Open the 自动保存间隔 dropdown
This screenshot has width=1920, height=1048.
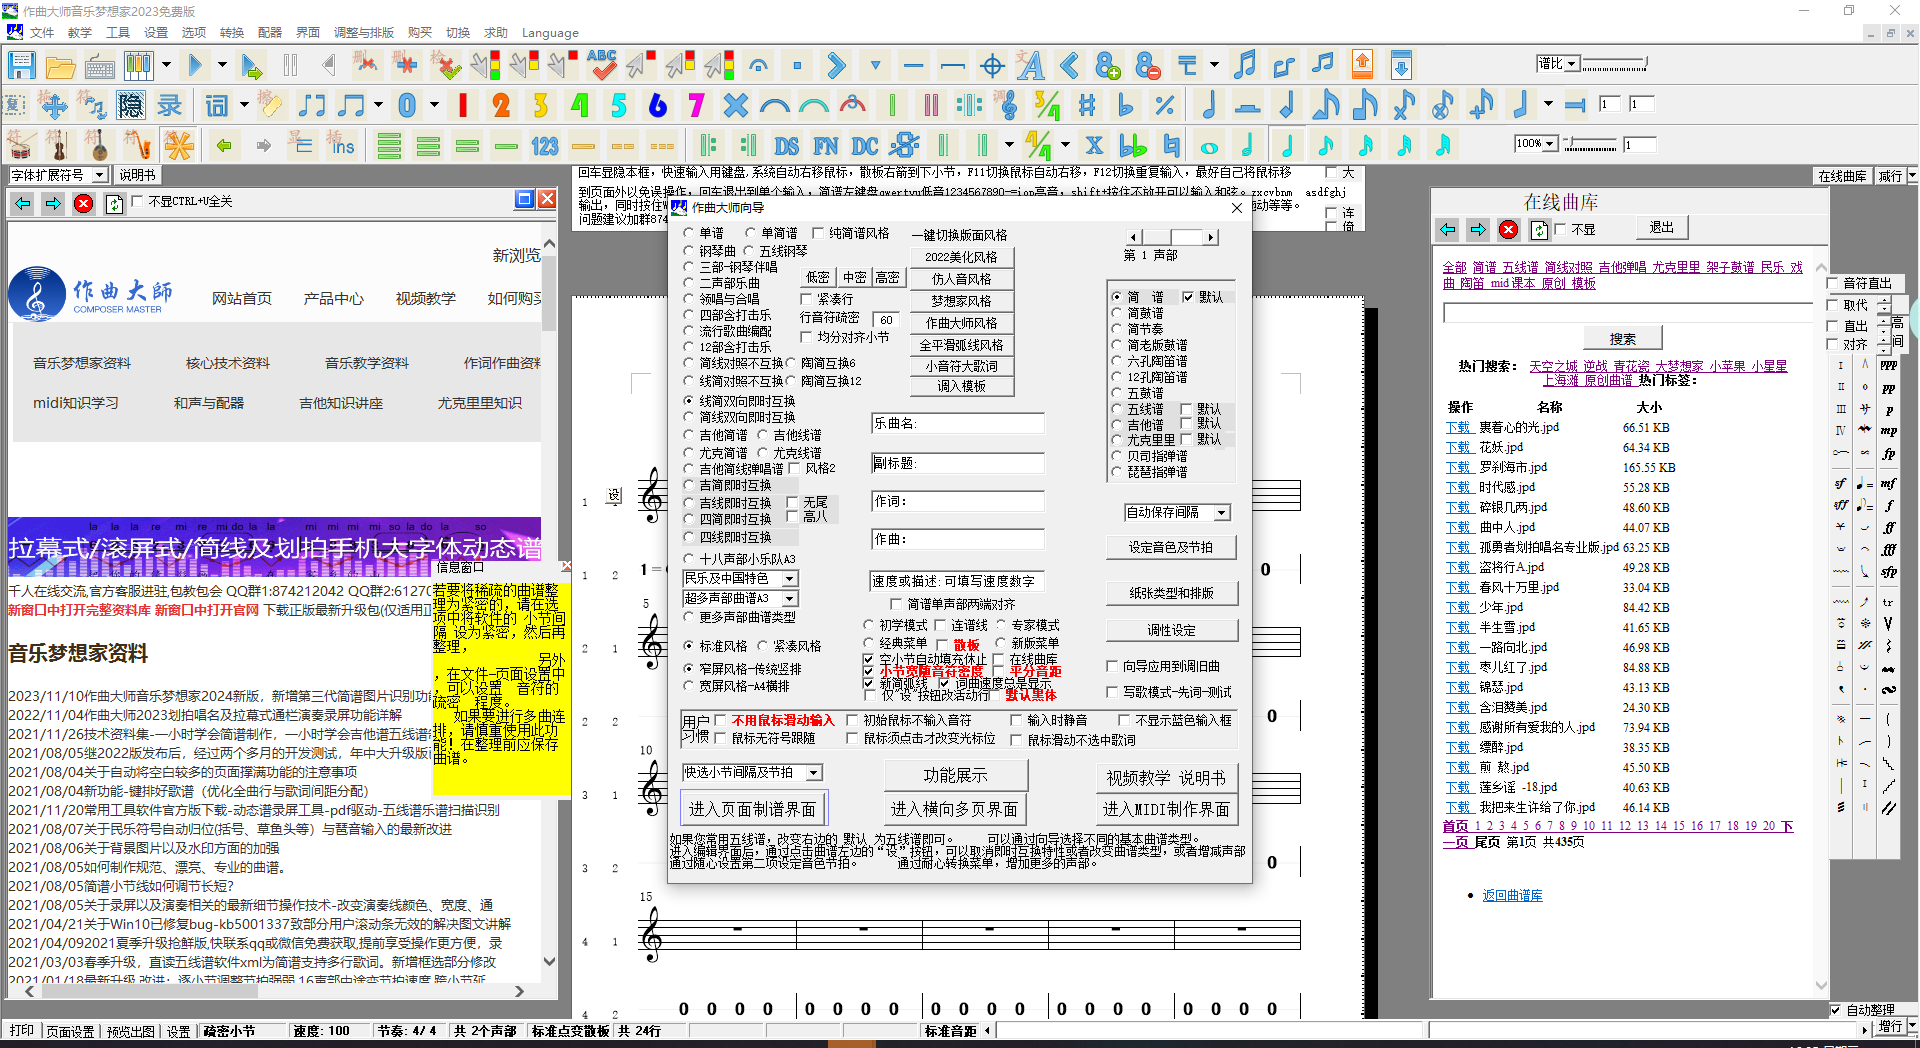(x=1221, y=513)
